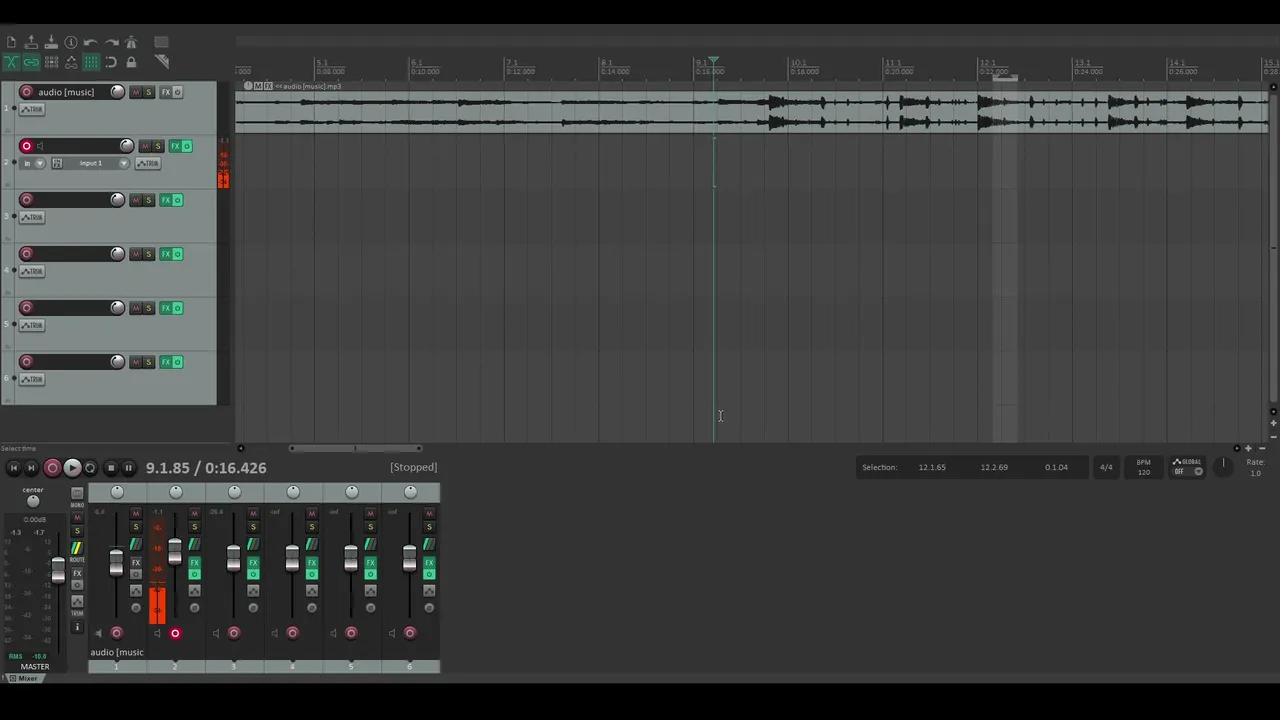Click the transport Pause button
This screenshot has height=720, width=1280.
pos(128,468)
